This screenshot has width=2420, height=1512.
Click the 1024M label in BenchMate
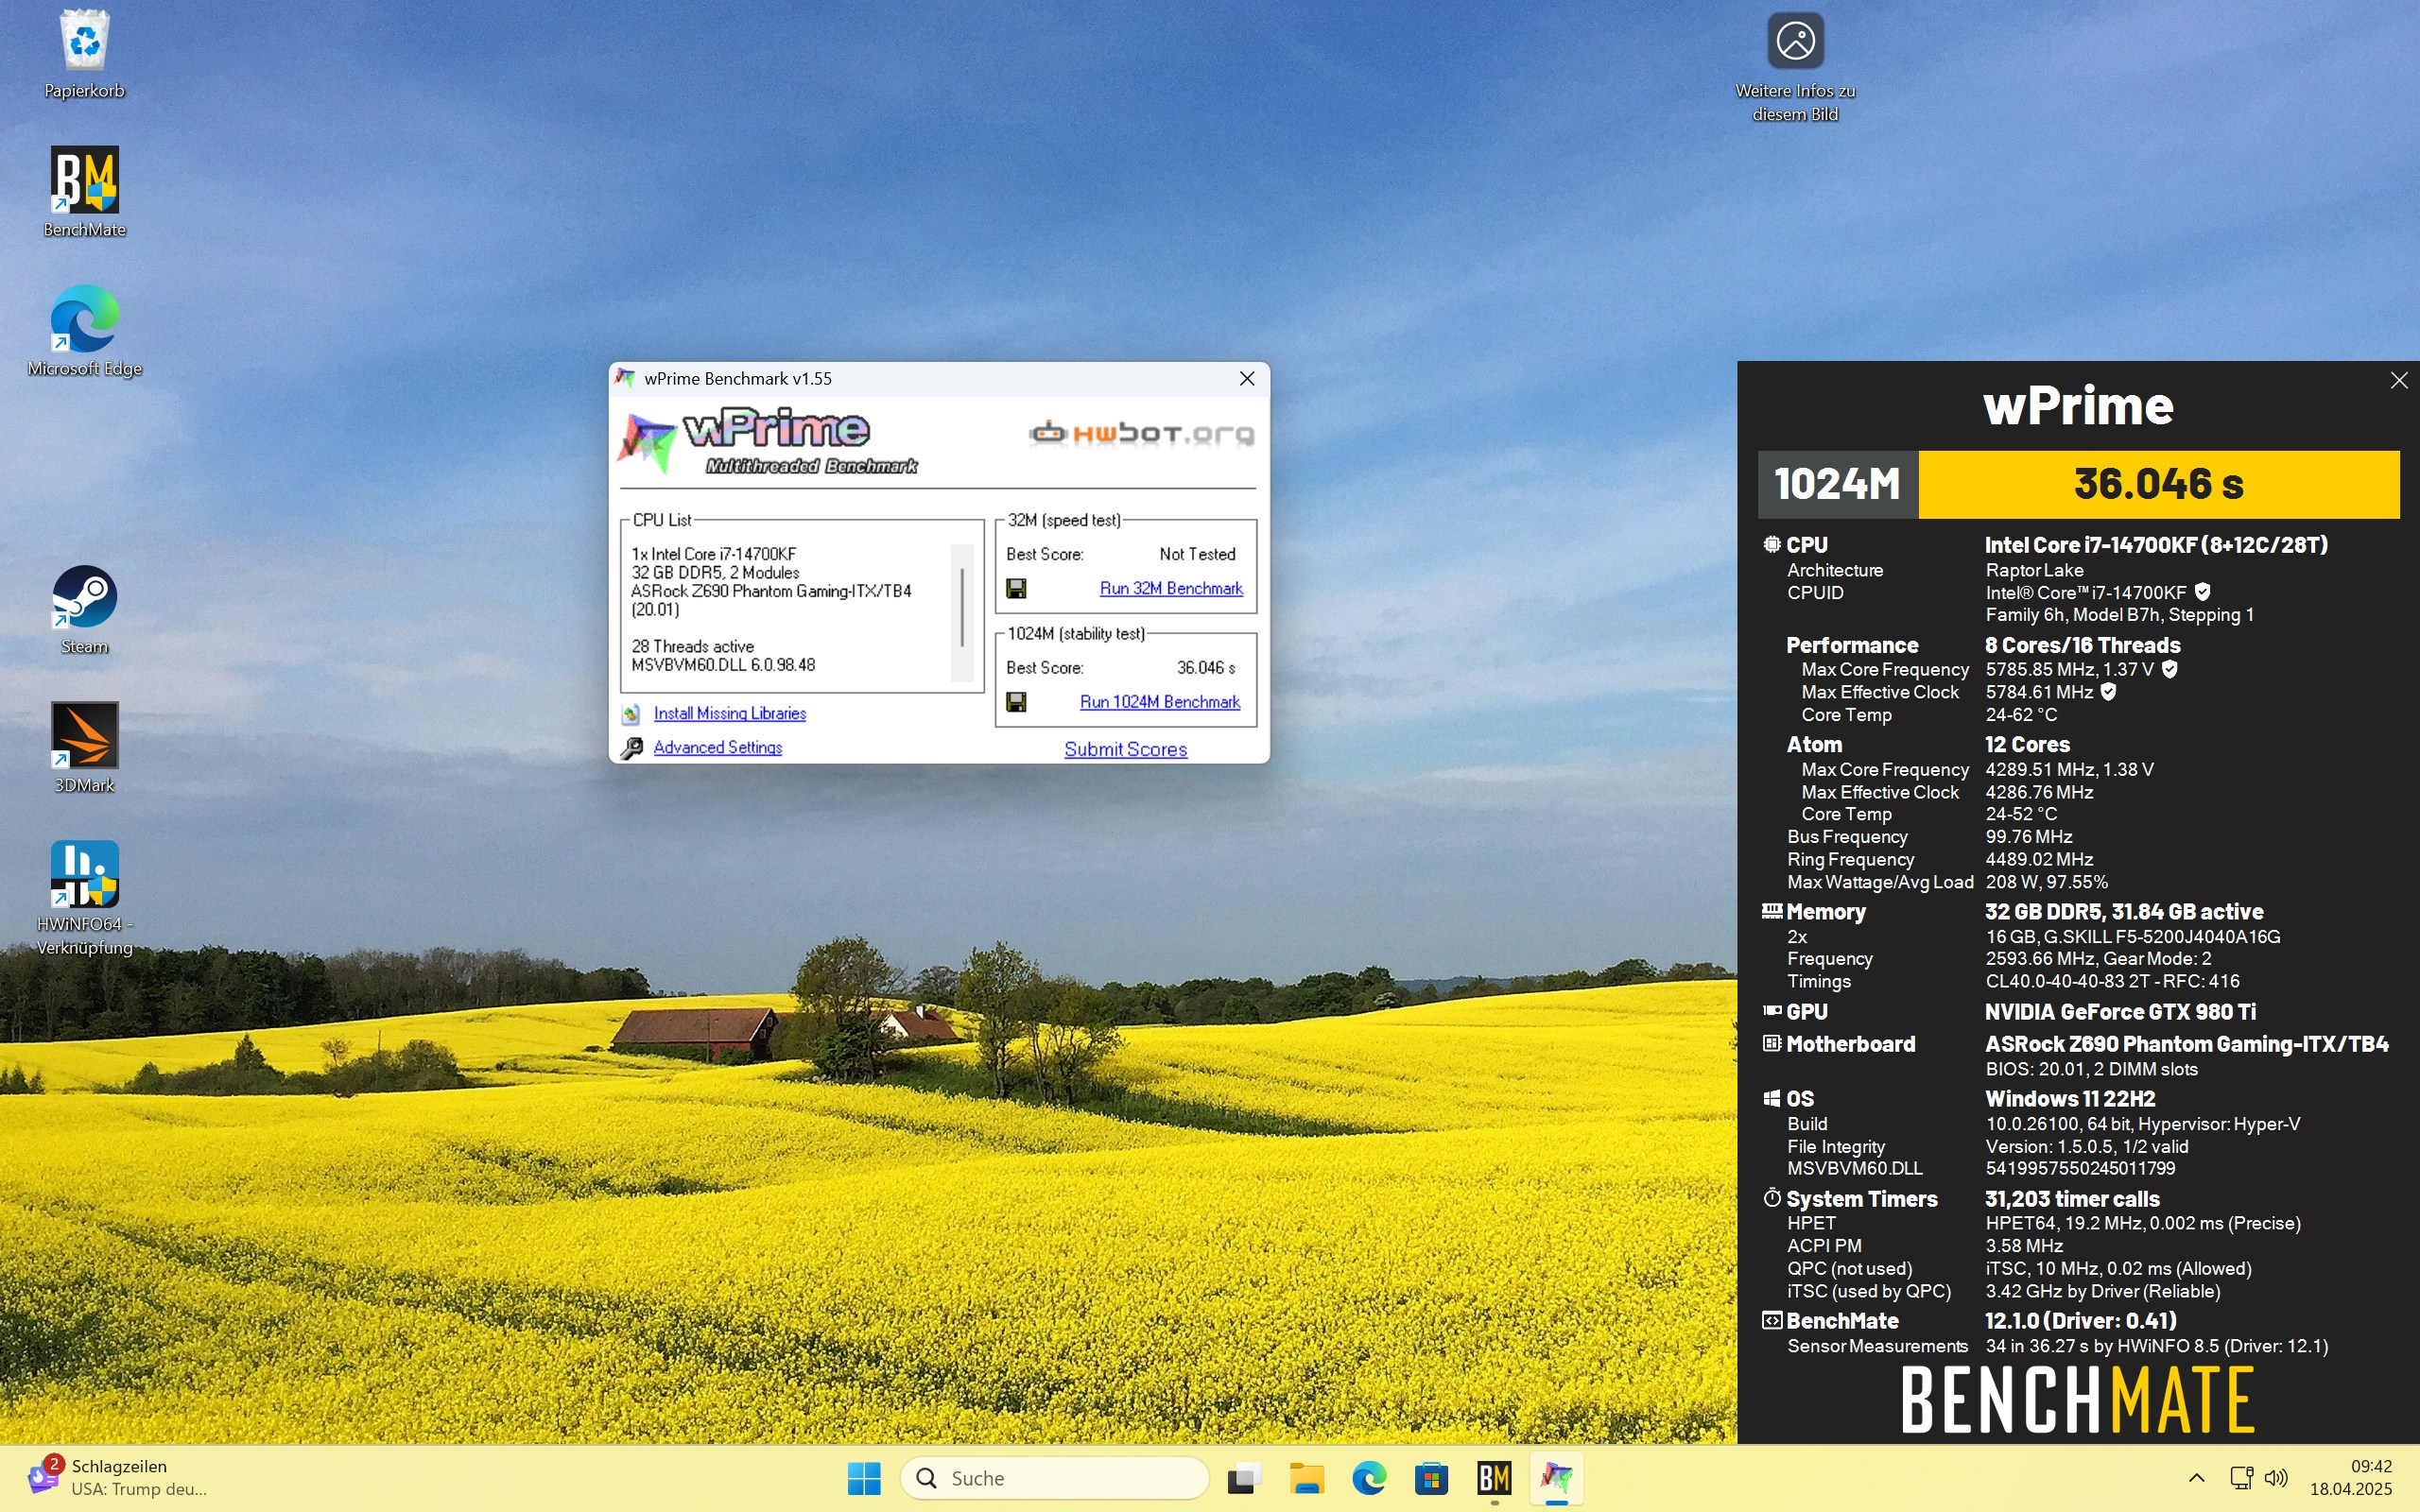click(1837, 485)
